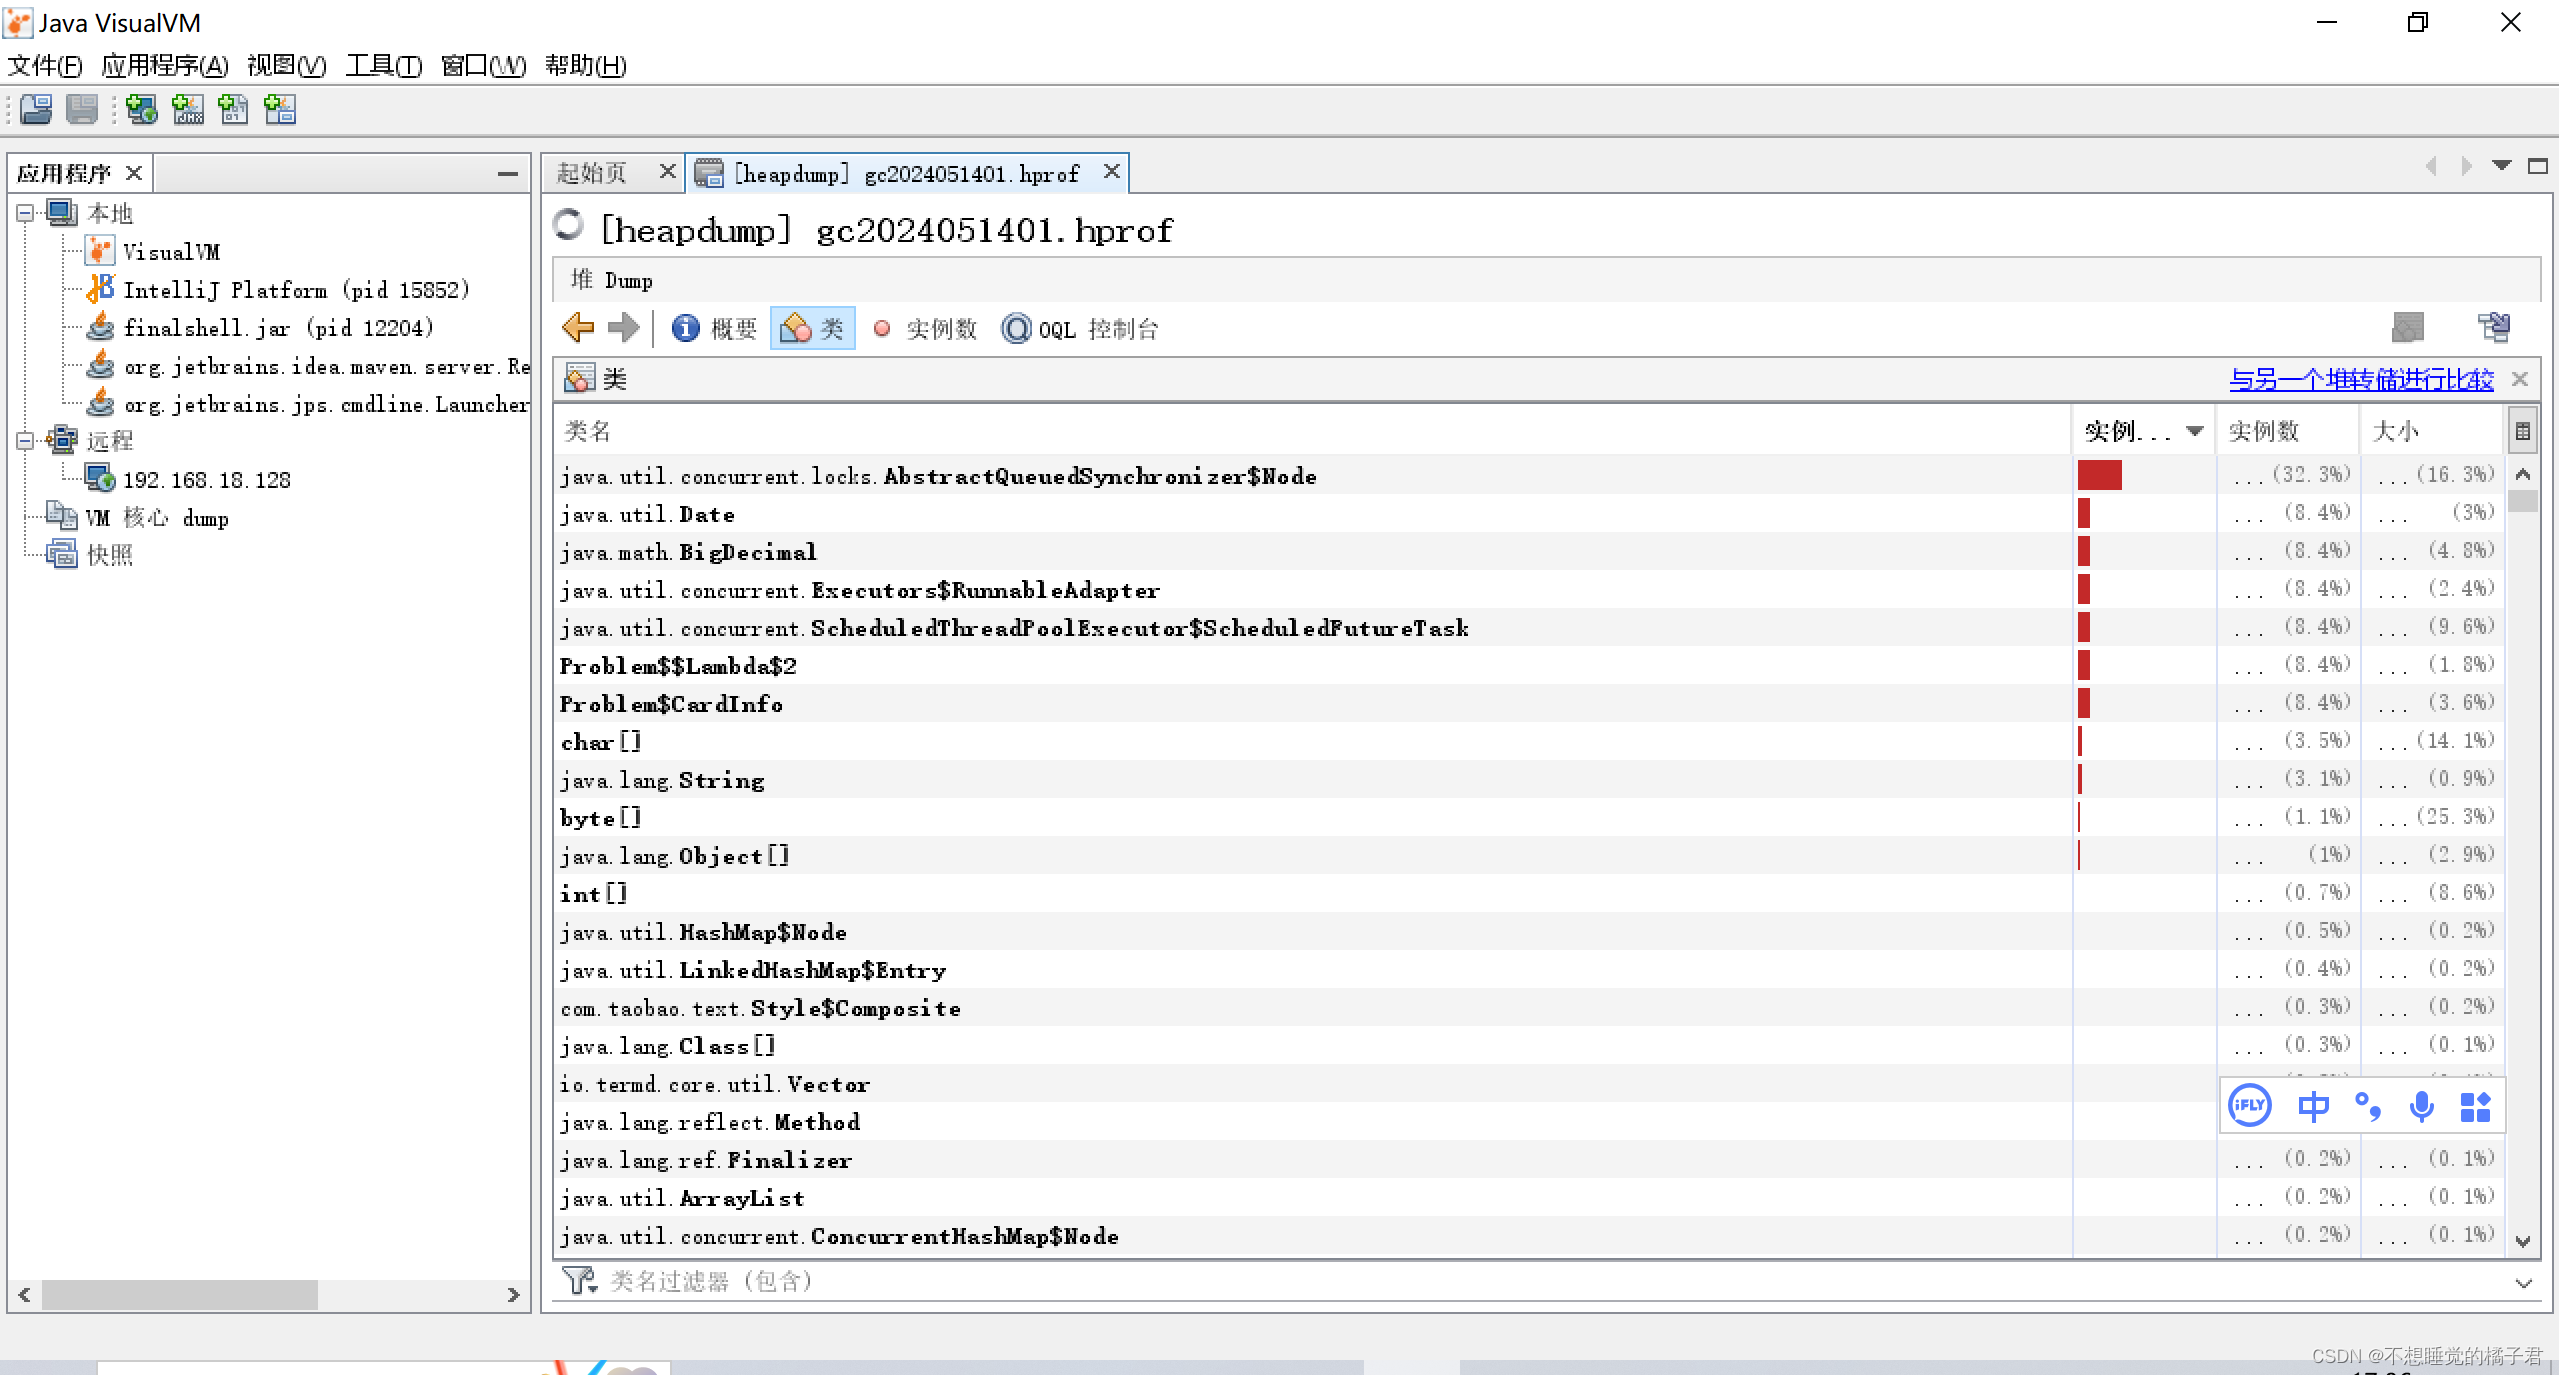Go forward with the right arrow icon
This screenshot has width=2559, height=1375.
(x=623, y=328)
